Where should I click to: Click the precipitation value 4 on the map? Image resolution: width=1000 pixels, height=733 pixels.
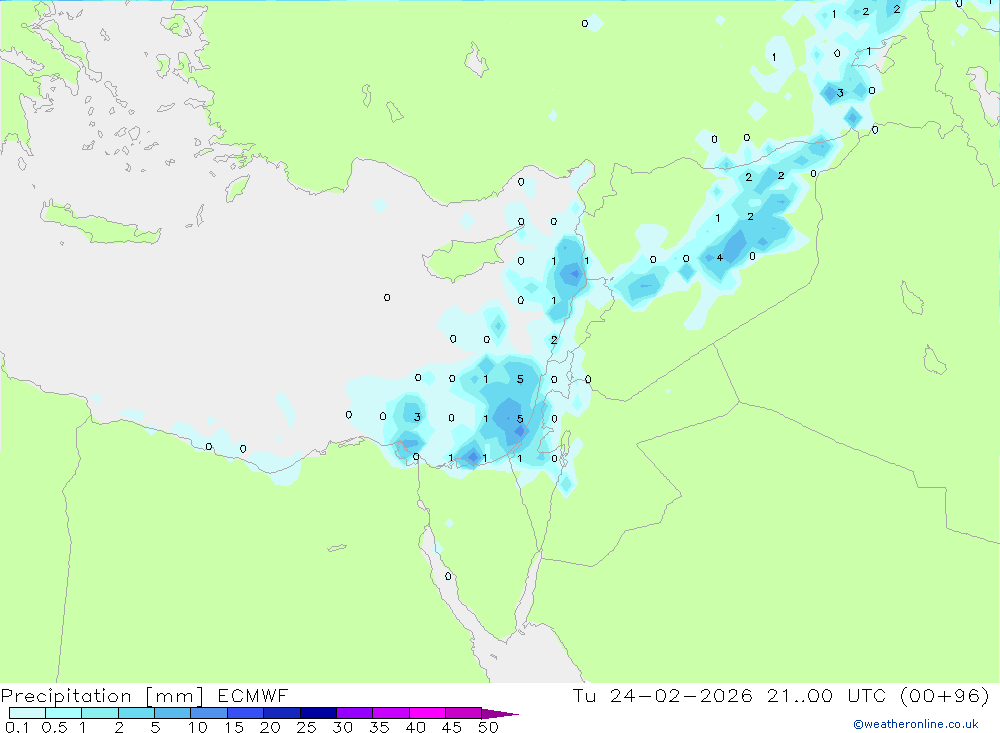tap(719, 258)
